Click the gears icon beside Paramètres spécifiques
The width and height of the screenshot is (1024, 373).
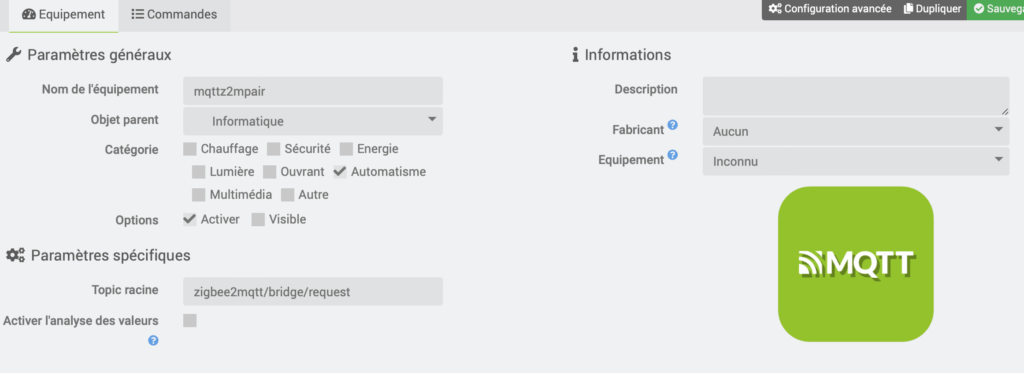click(15, 255)
